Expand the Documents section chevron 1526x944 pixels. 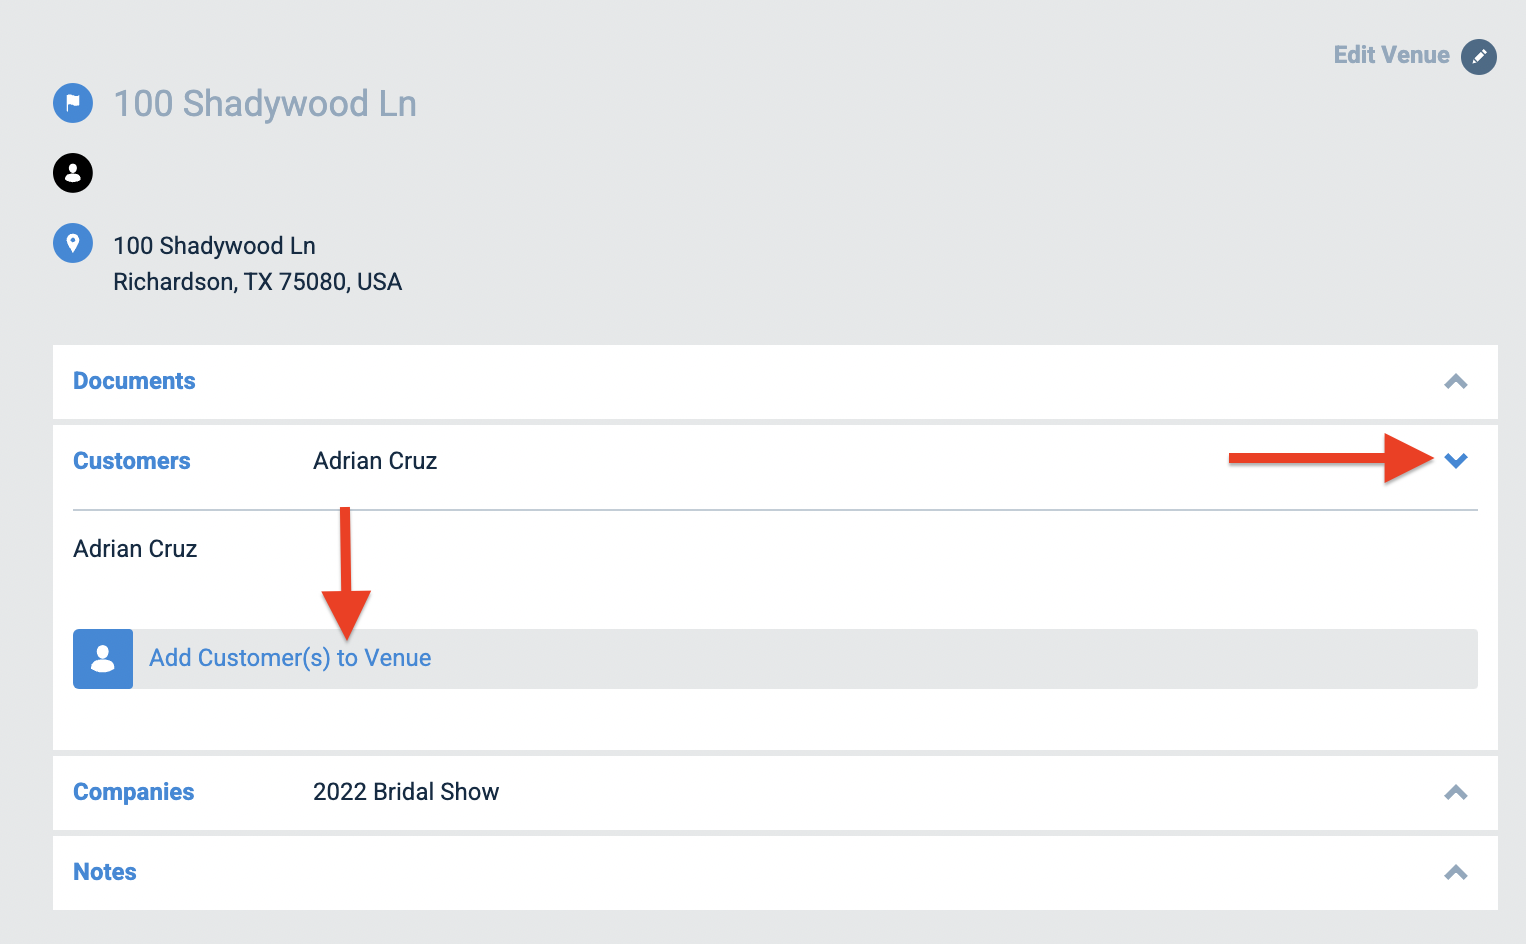(x=1456, y=381)
